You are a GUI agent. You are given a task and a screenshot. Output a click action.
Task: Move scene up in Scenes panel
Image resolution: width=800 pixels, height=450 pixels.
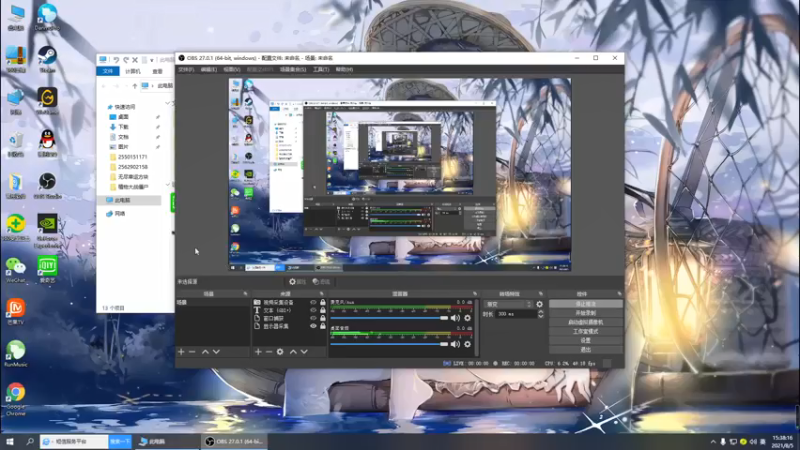point(205,352)
